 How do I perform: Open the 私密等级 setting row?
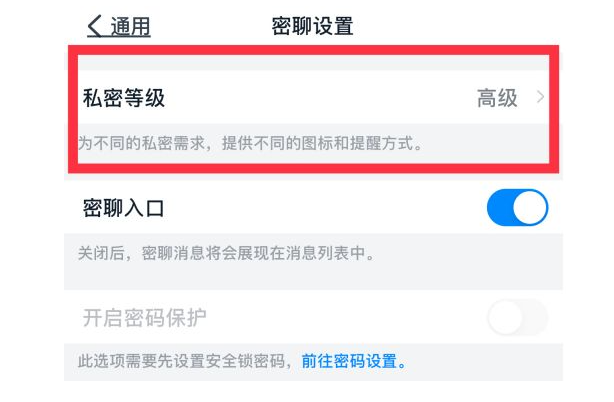coord(300,98)
